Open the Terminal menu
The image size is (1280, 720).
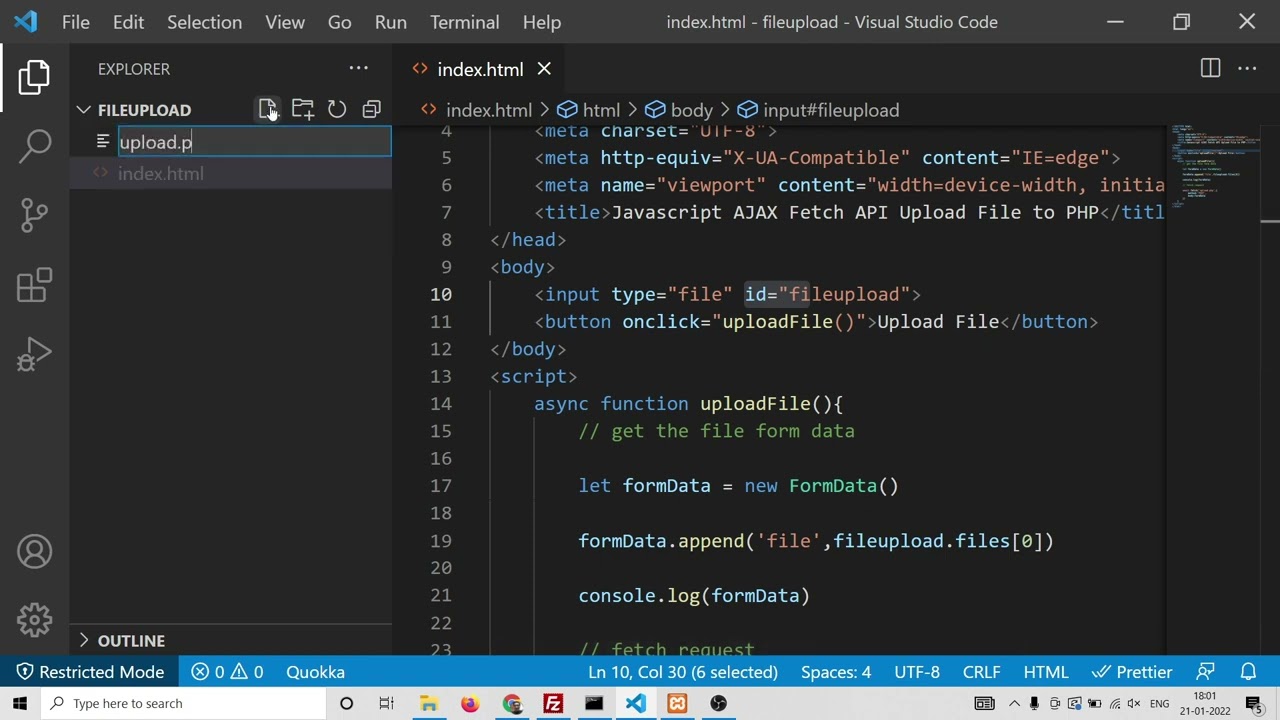464,22
